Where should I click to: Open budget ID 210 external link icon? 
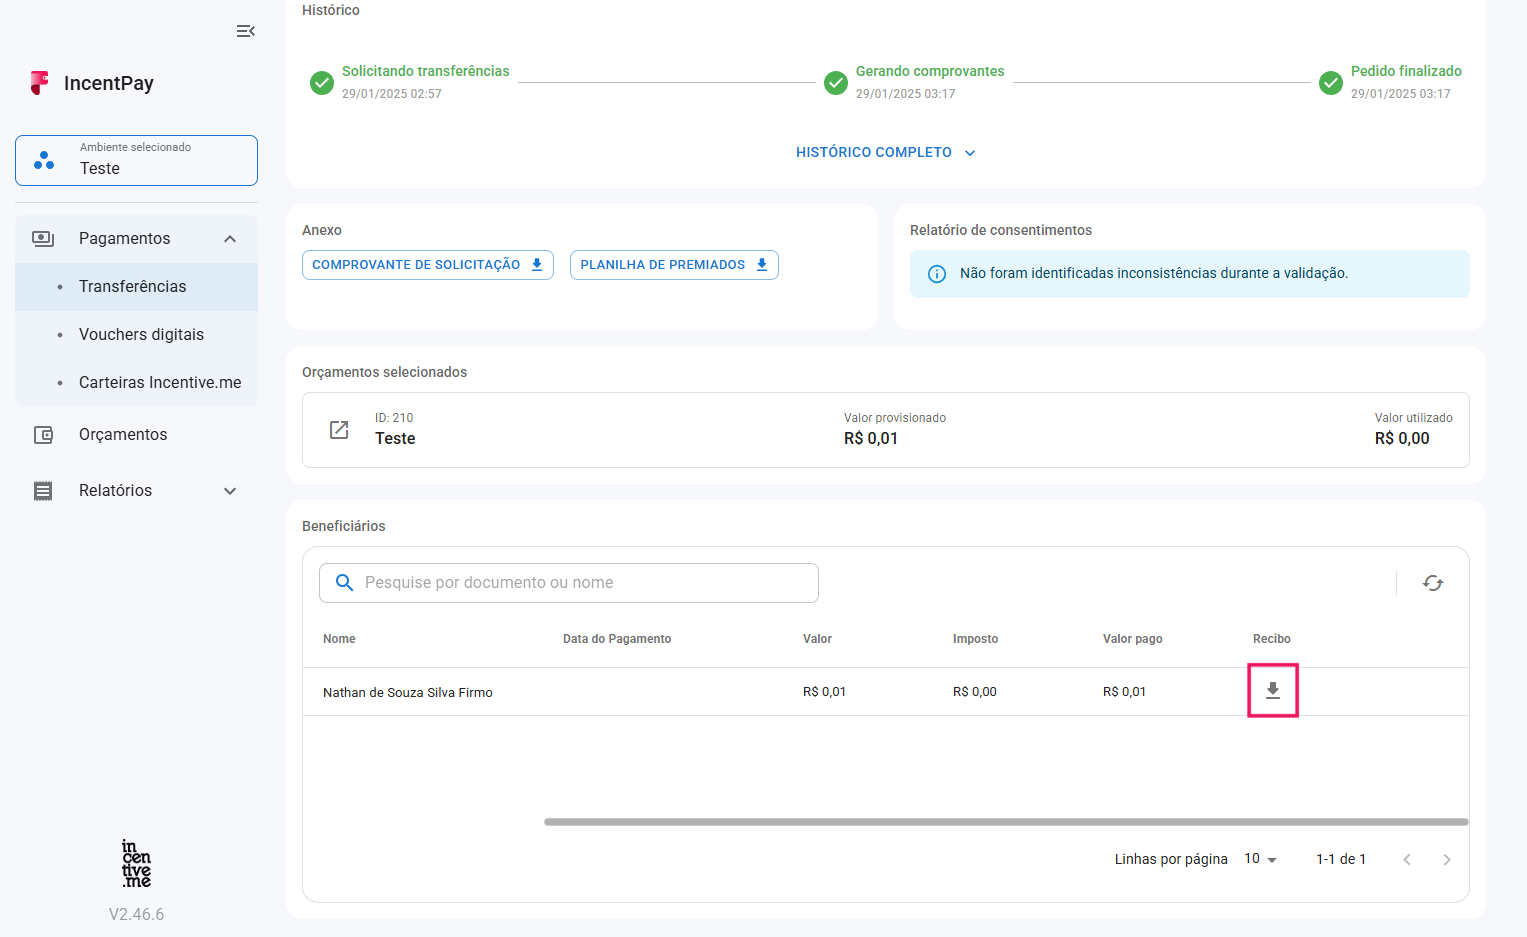pyautogui.click(x=339, y=430)
